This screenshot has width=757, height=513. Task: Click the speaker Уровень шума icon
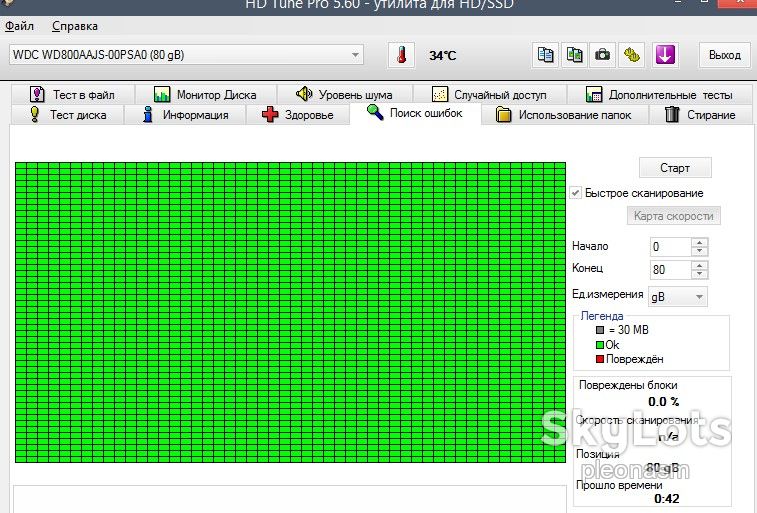pos(304,94)
